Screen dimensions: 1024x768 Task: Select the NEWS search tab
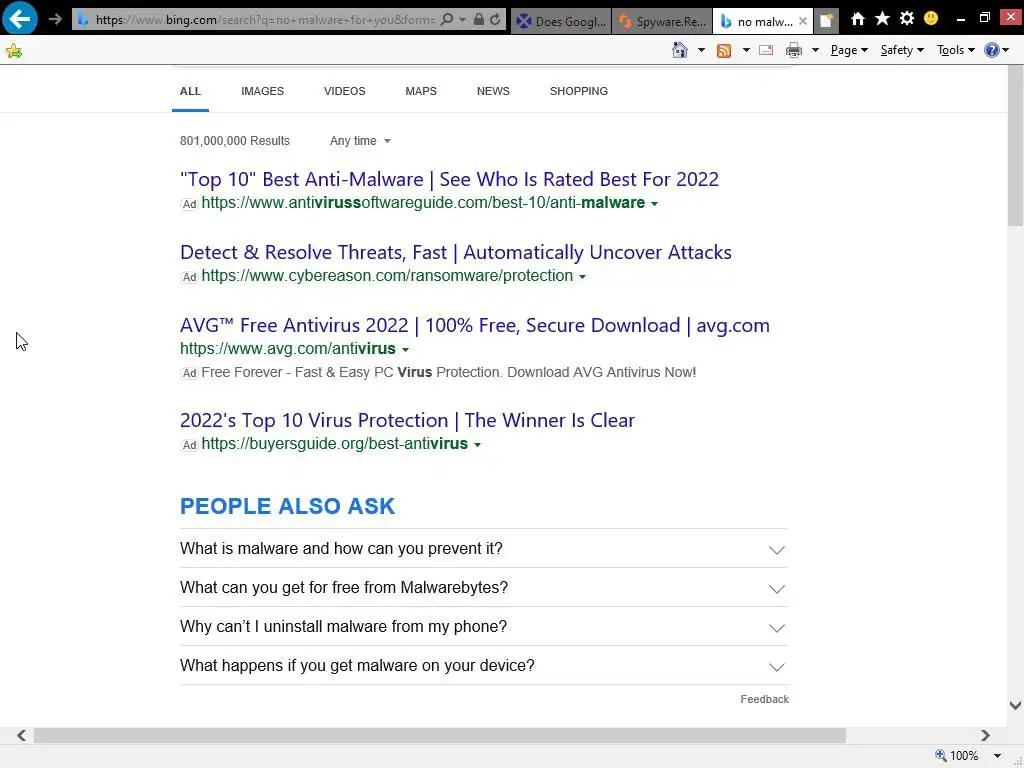coord(493,91)
